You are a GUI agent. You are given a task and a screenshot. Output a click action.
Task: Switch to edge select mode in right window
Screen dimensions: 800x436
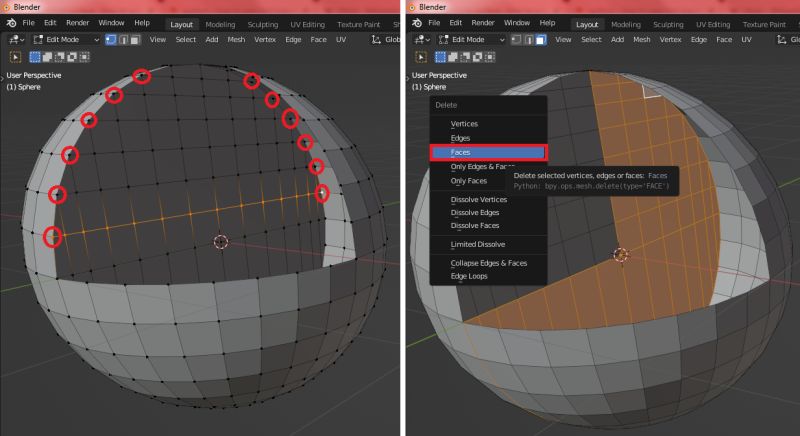529,39
